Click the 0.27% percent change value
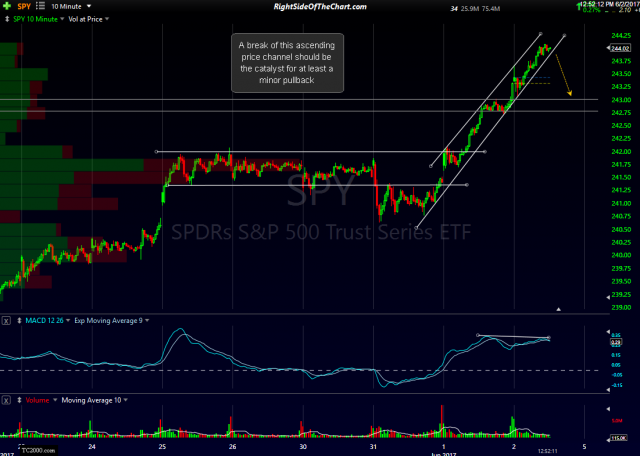This screenshot has width=640, height=456. [x=592, y=10]
